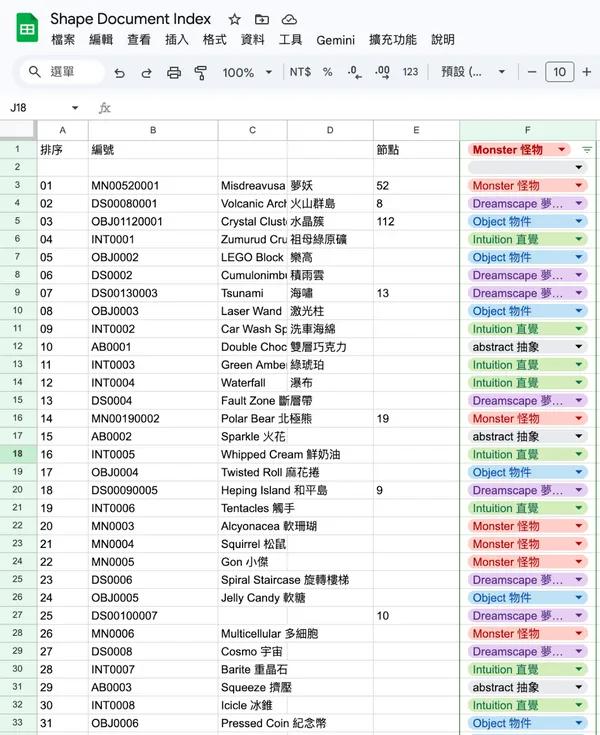The image size is (600, 735).
Task: Open the 編輯 menu
Action: click(x=101, y=40)
